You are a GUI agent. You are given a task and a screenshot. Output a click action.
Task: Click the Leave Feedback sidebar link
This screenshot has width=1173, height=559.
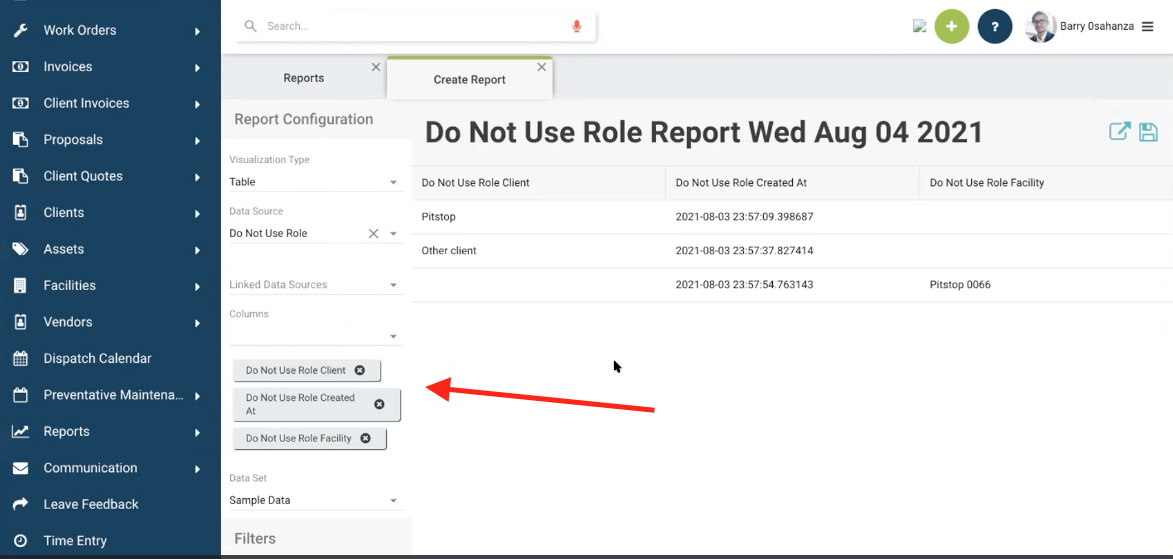pos(91,504)
